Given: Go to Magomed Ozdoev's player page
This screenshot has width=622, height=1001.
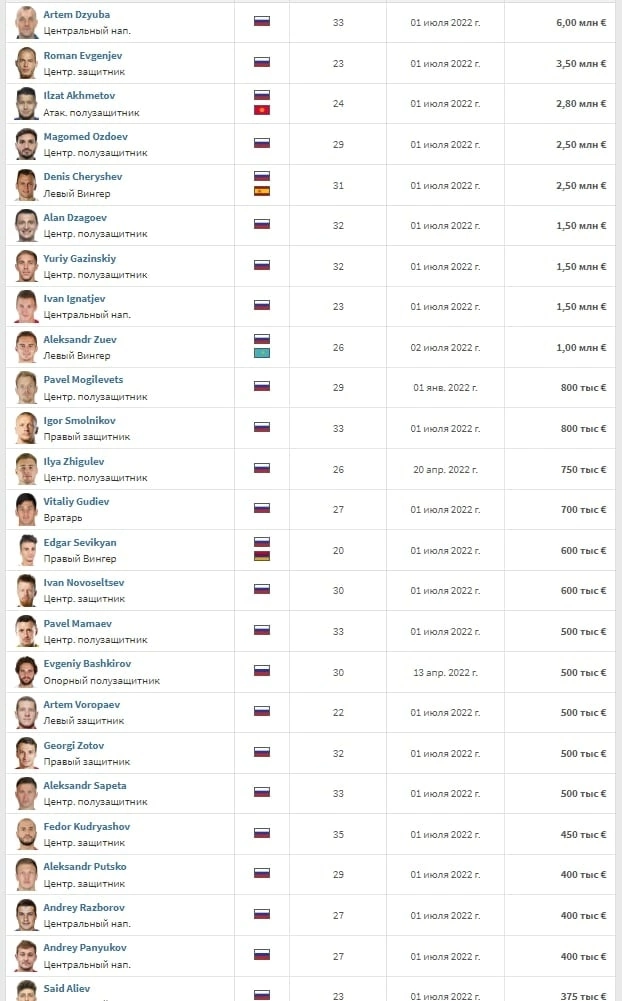Looking at the screenshot, I should tap(85, 137).
